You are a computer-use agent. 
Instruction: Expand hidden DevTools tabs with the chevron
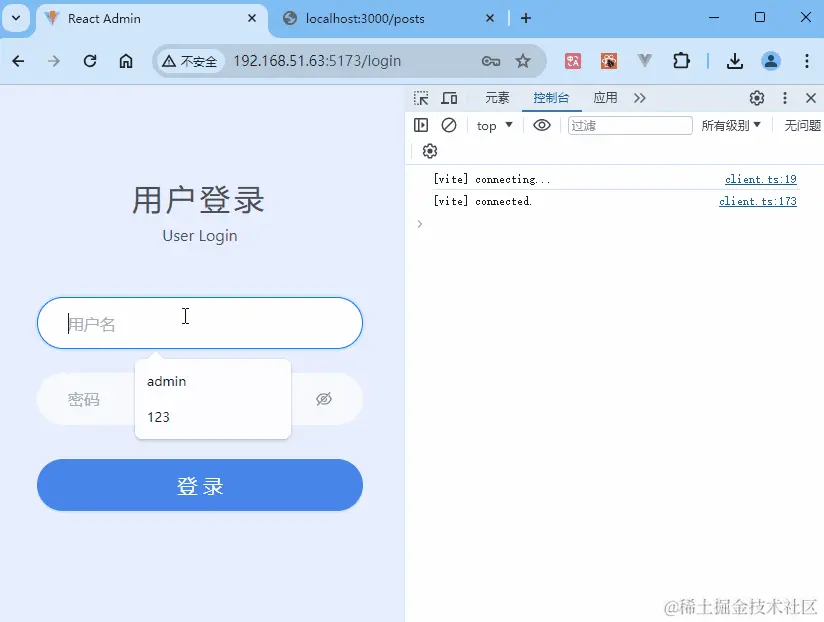coord(640,97)
